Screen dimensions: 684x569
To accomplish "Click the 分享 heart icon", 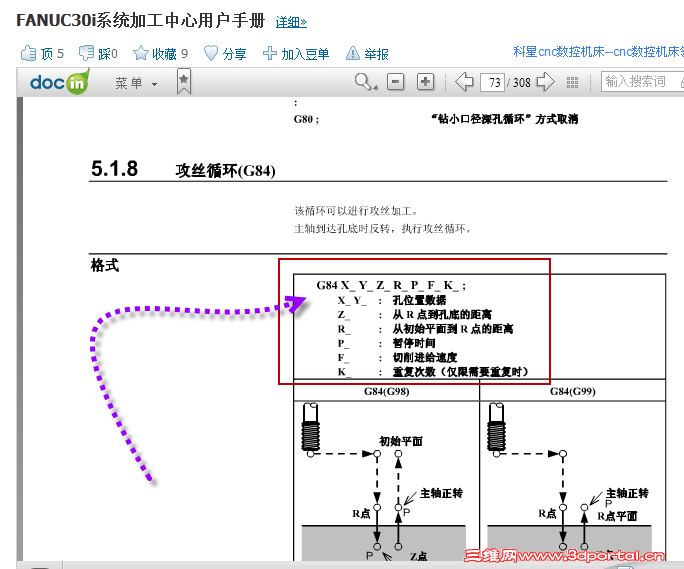I will (211, 53).
